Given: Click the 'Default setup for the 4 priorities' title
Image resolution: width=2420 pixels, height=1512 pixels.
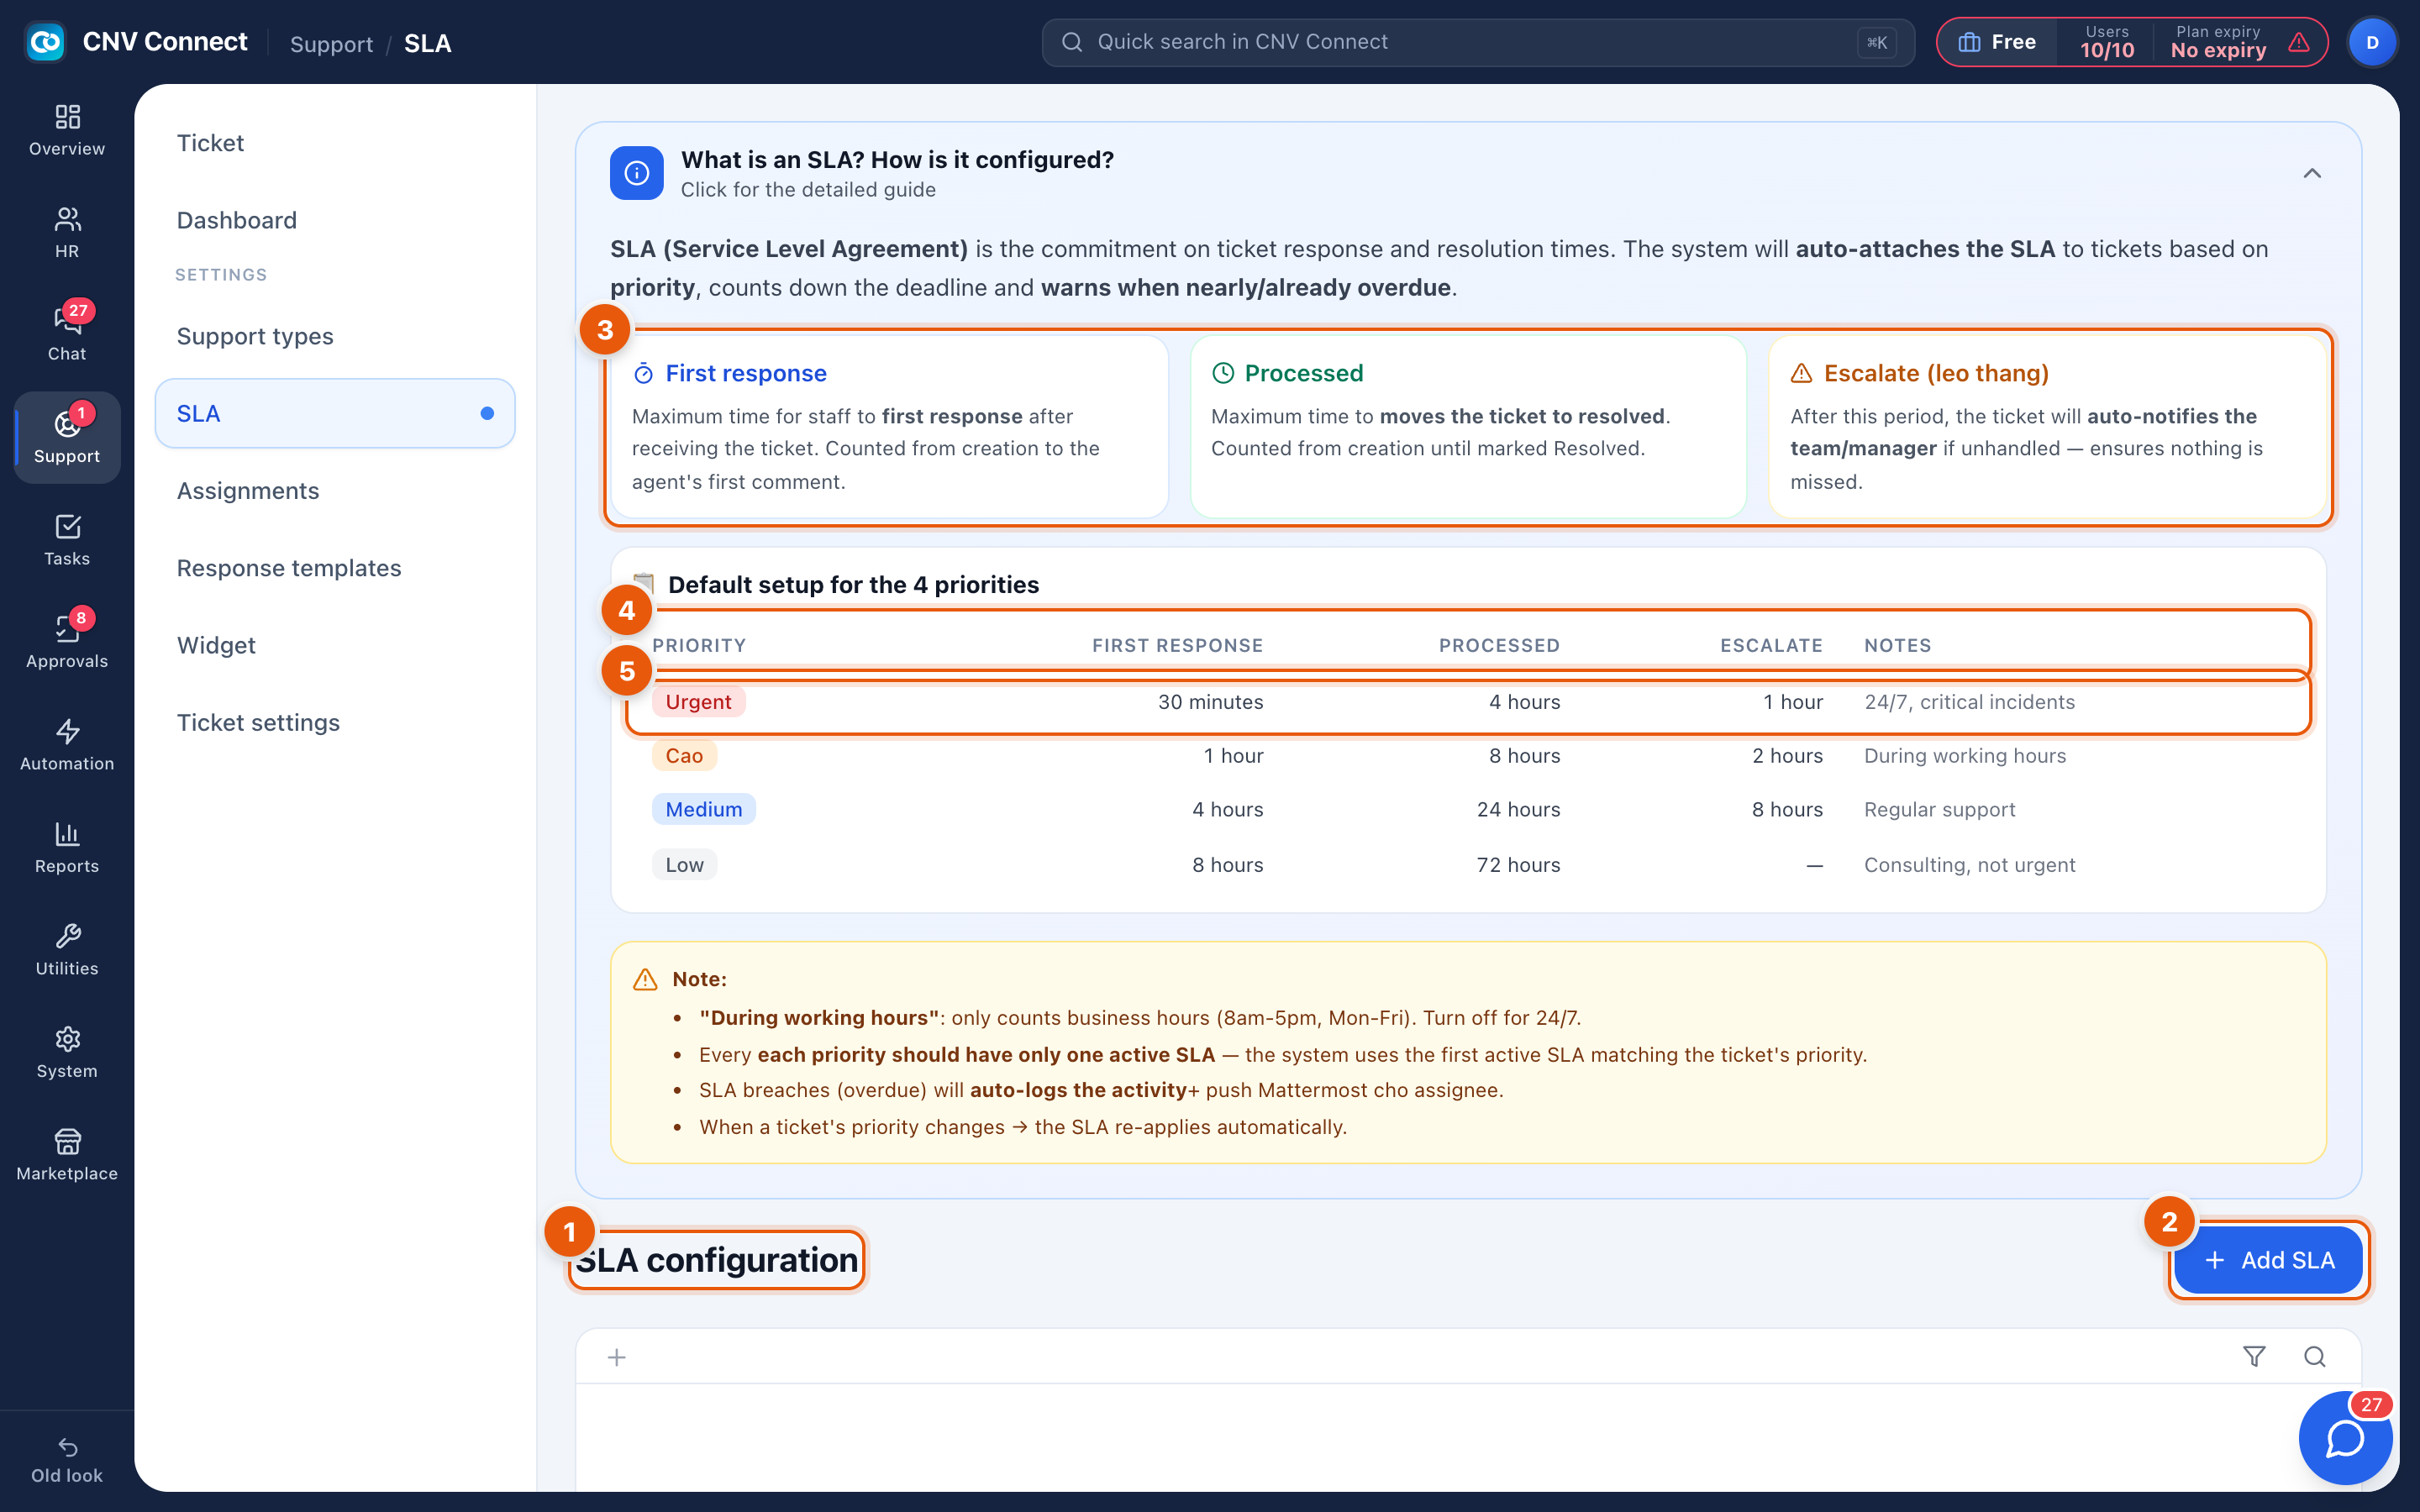Looking at the screenshot, I should [853, 585].
